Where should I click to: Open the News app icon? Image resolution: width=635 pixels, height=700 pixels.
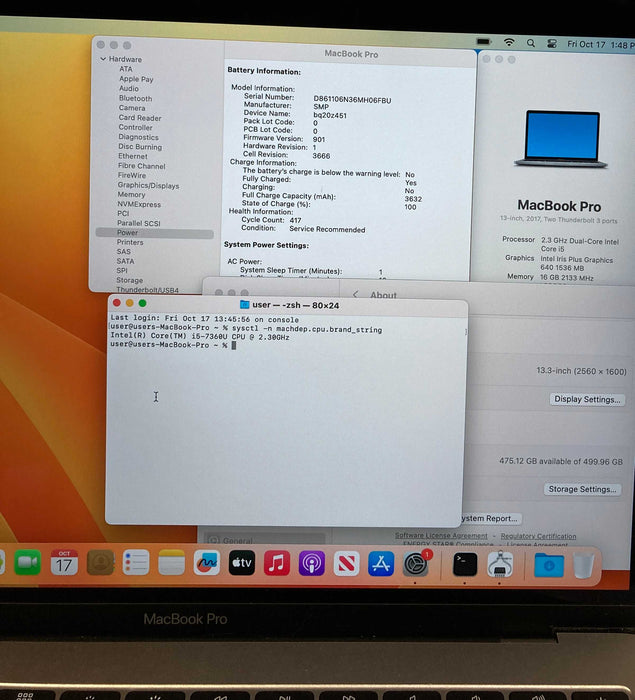pos(347,563)
